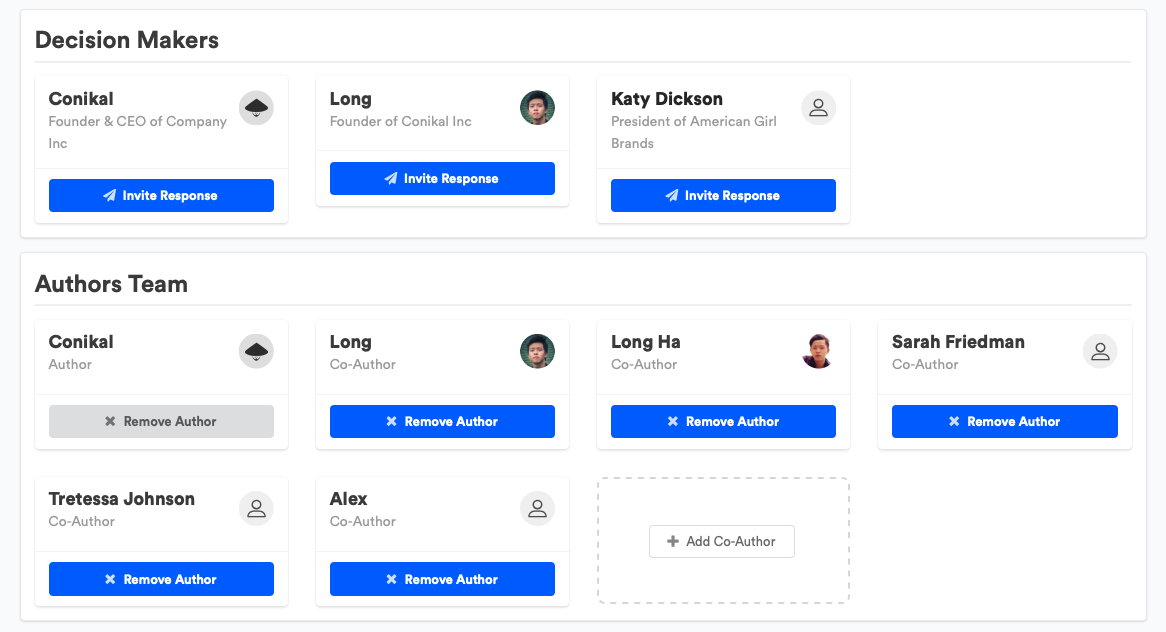Click "President of American Girl Brands" text
The height and width of the screenshot is (632, 1166).
[x=694, y=132]
